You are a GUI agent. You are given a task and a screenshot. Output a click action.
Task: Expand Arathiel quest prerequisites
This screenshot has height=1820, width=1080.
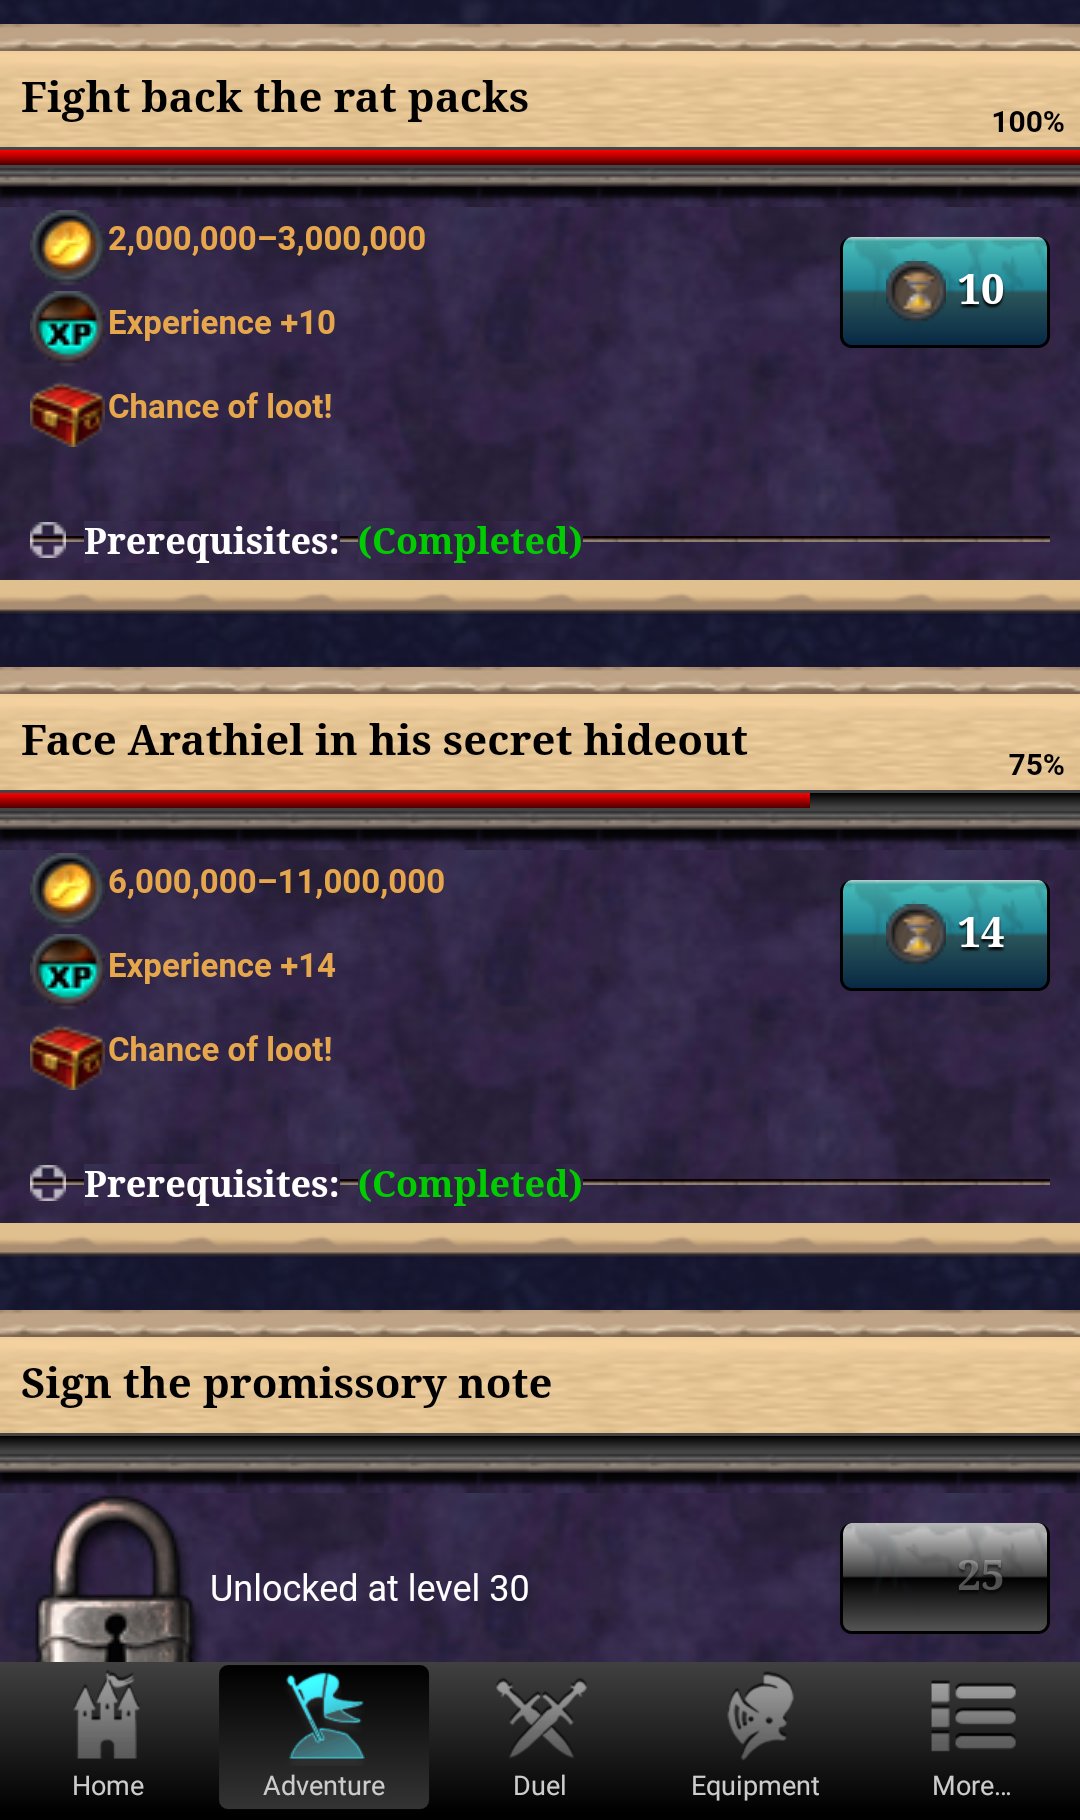tap(48, 1183)
